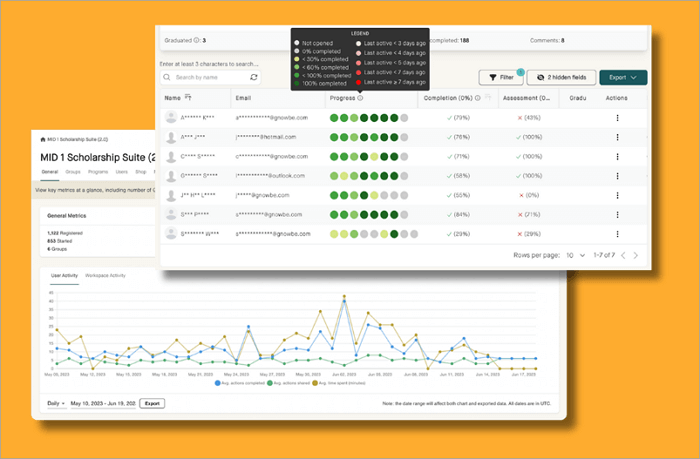Screen dimensions: 700x459
Task: Open actions menu for A*** J*** row
Action: click(x=617, y=137)
